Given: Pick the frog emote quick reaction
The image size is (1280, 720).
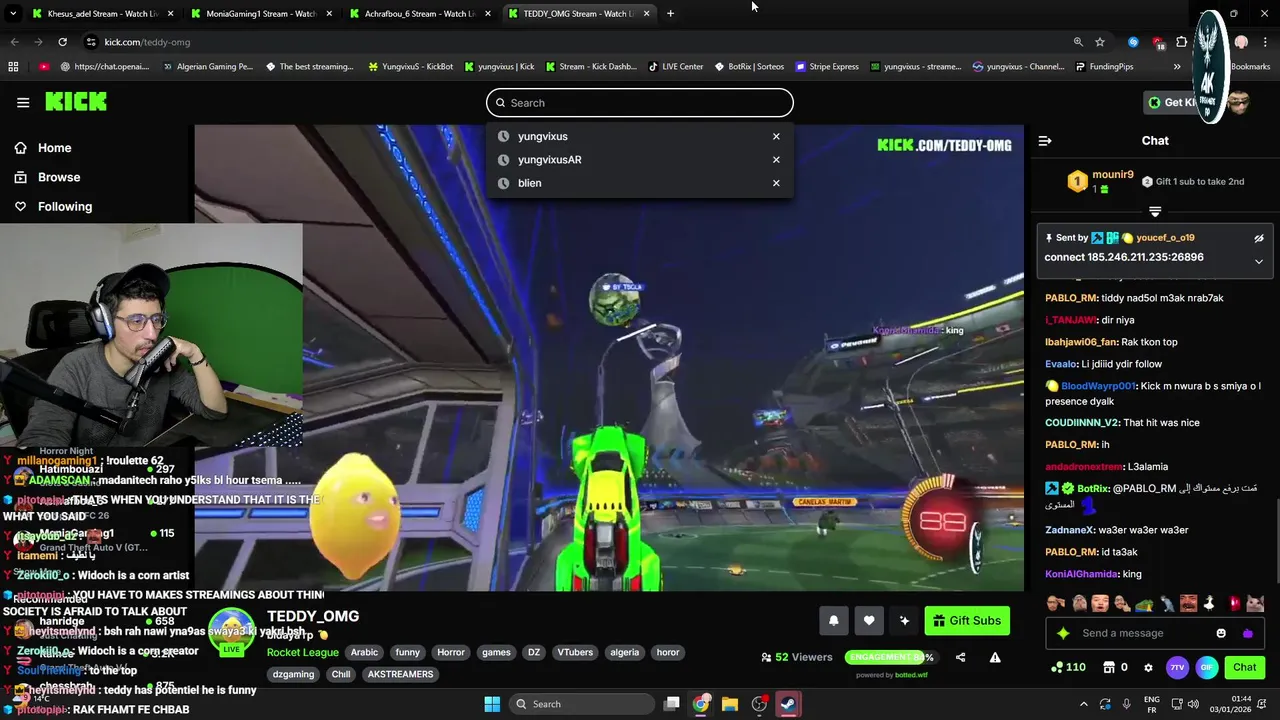Looking at the screenshot, I should [1145, 603].
